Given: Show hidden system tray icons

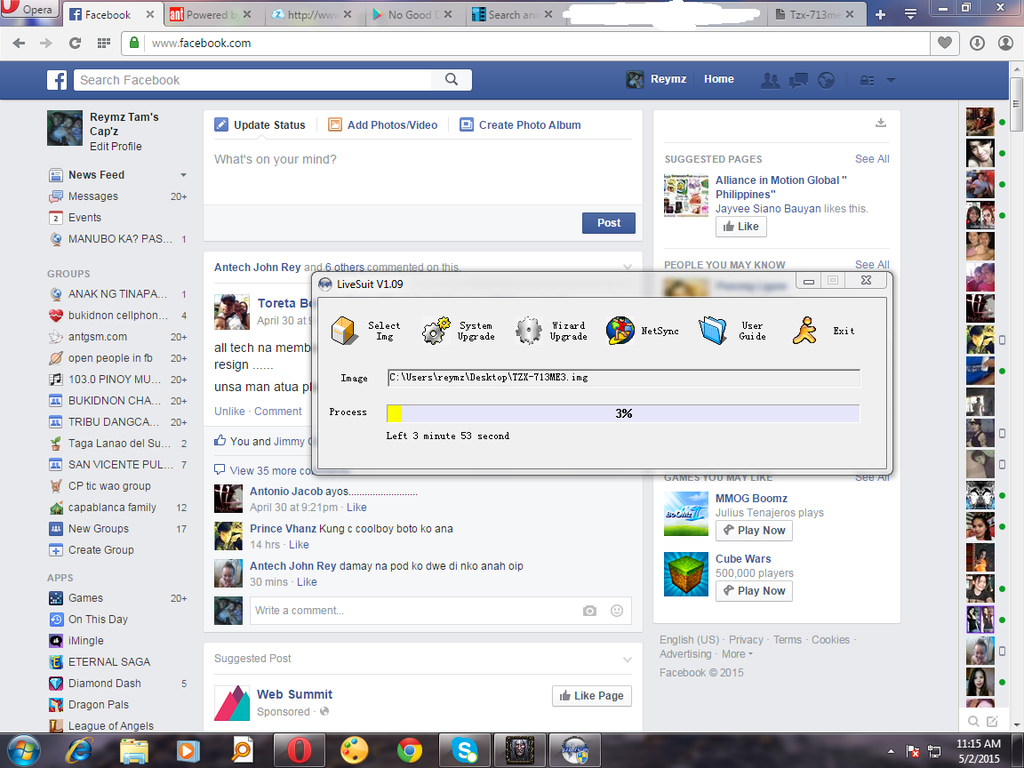Looking at the screenshot, I should 891,752.
